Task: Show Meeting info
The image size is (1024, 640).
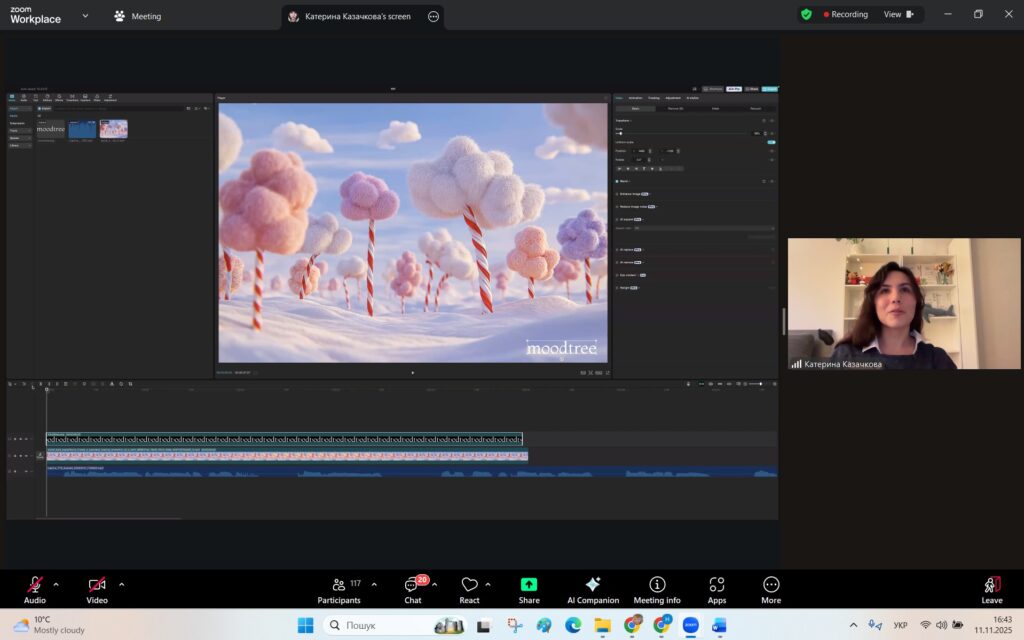Action: coord(657,585)
